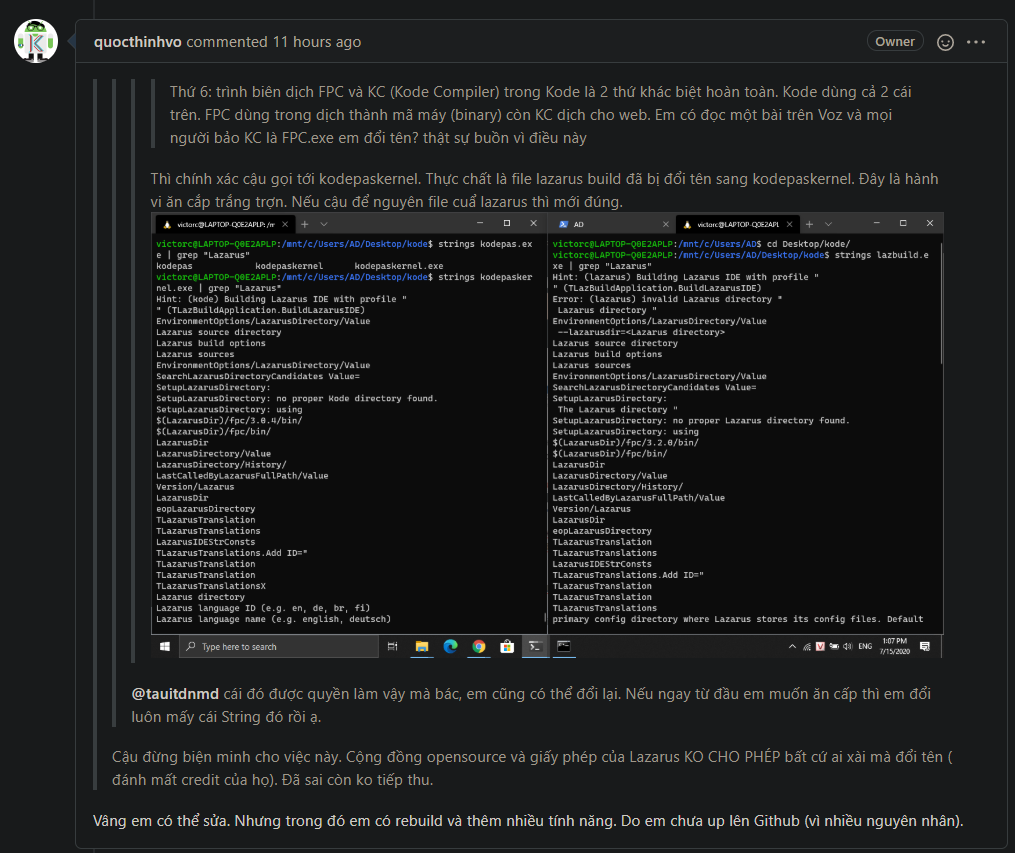Open Microsoft Store from the taskbar
This screenshot has width=1015, height=853.
tap(507, 647)
